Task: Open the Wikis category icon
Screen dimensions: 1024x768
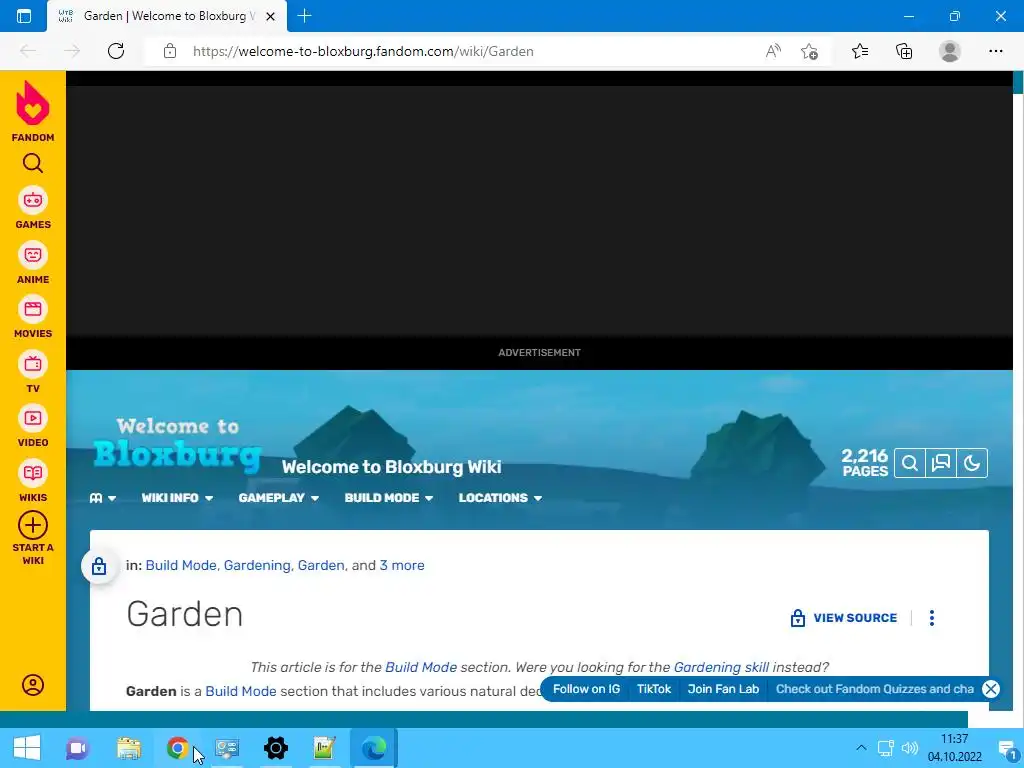Action: pyautogui.click(x=33, y=473)
